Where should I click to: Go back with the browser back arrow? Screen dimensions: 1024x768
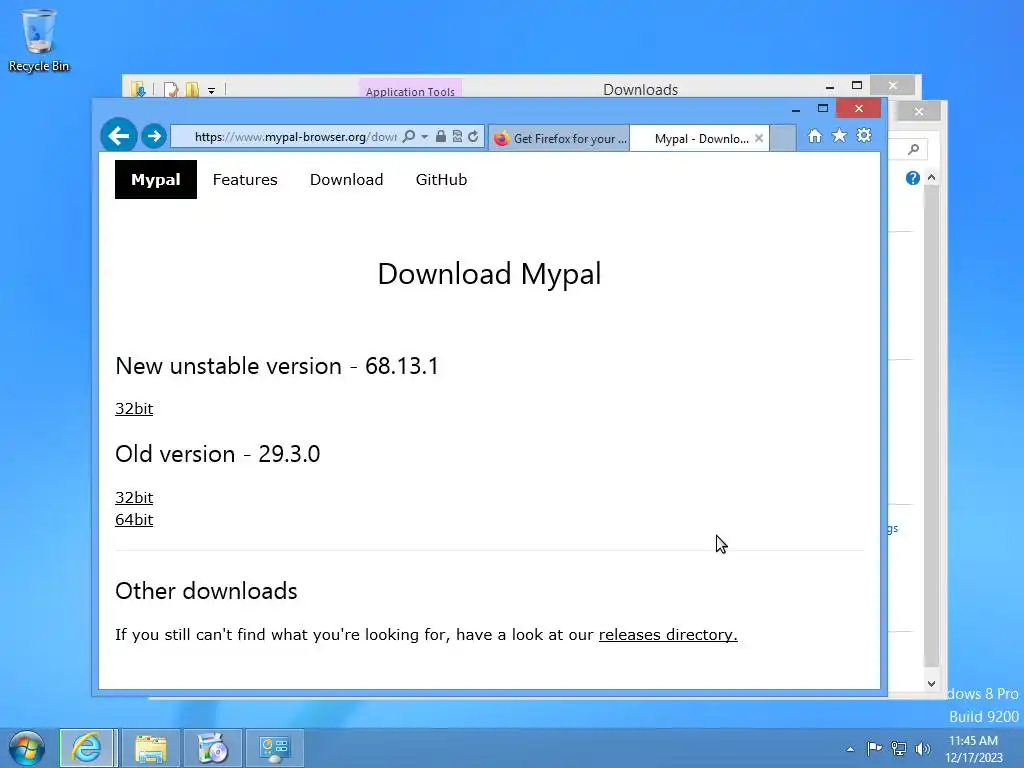(x=118, y=136)
